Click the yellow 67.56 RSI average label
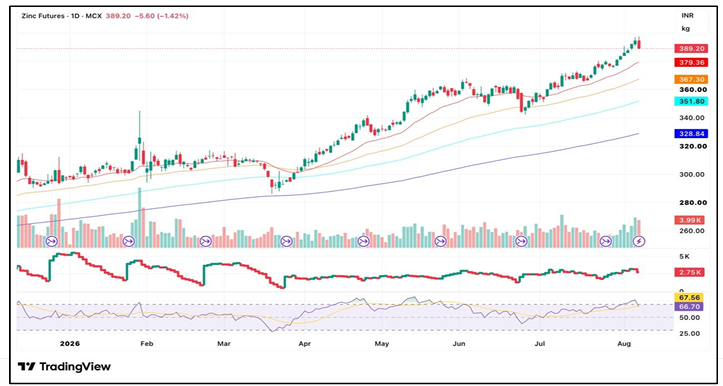Screen dimensions: 723x386 pyautogui.click(x=688, y=298)
